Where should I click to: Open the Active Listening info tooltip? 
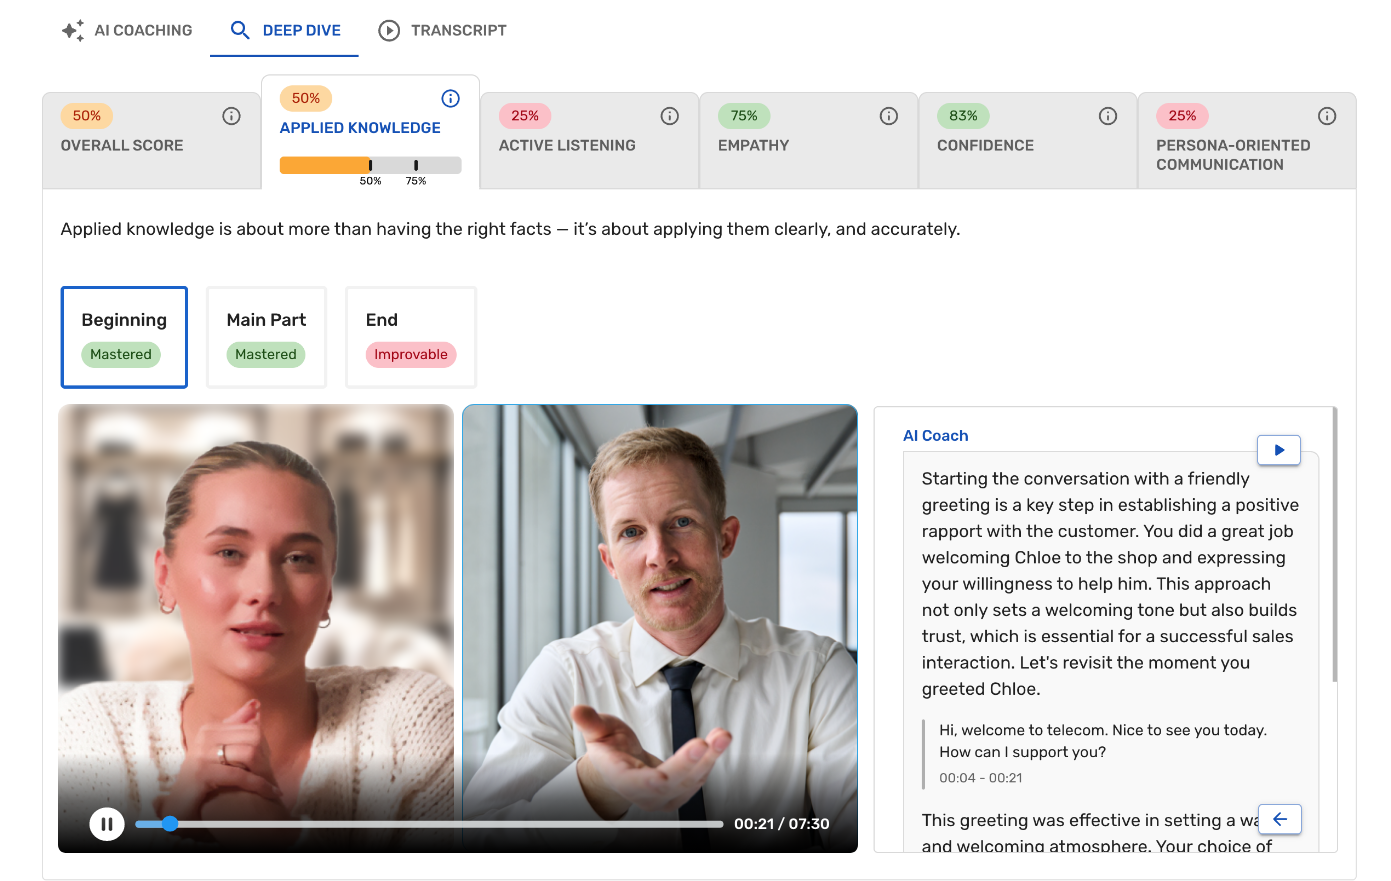click(669, 115)
